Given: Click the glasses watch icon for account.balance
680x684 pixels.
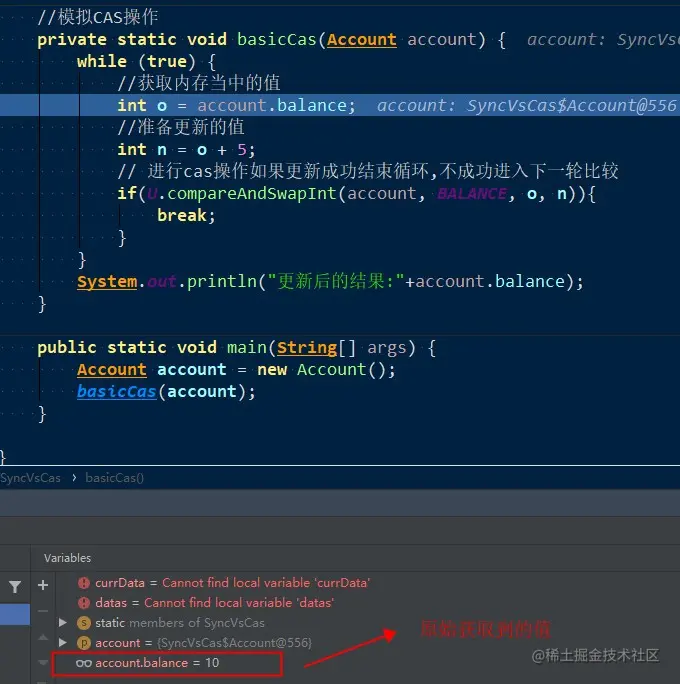Looking at the screenshot, I should pos(84,663).
